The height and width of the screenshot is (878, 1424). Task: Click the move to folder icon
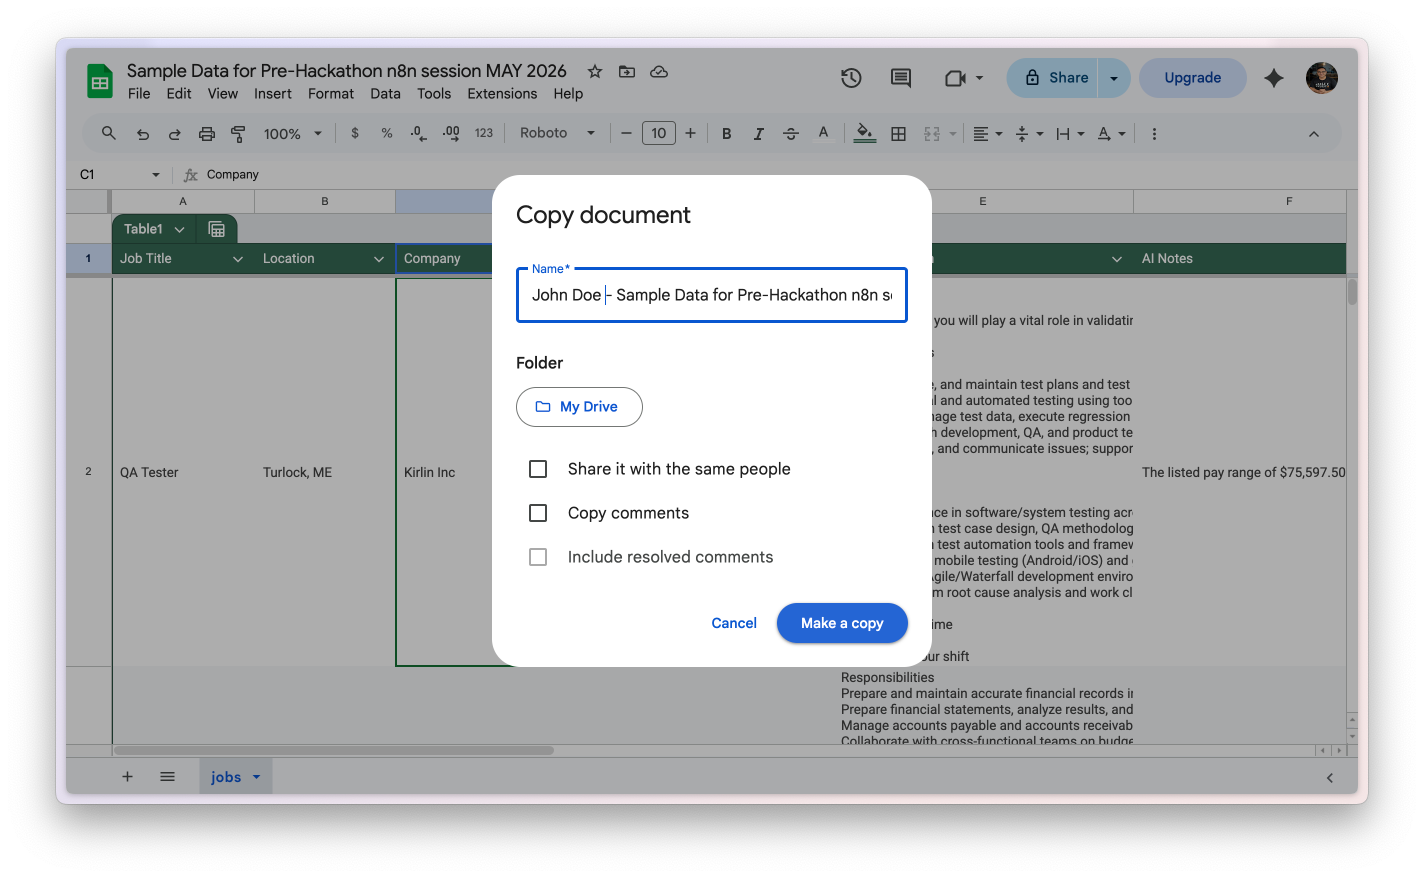coord(627,71)
